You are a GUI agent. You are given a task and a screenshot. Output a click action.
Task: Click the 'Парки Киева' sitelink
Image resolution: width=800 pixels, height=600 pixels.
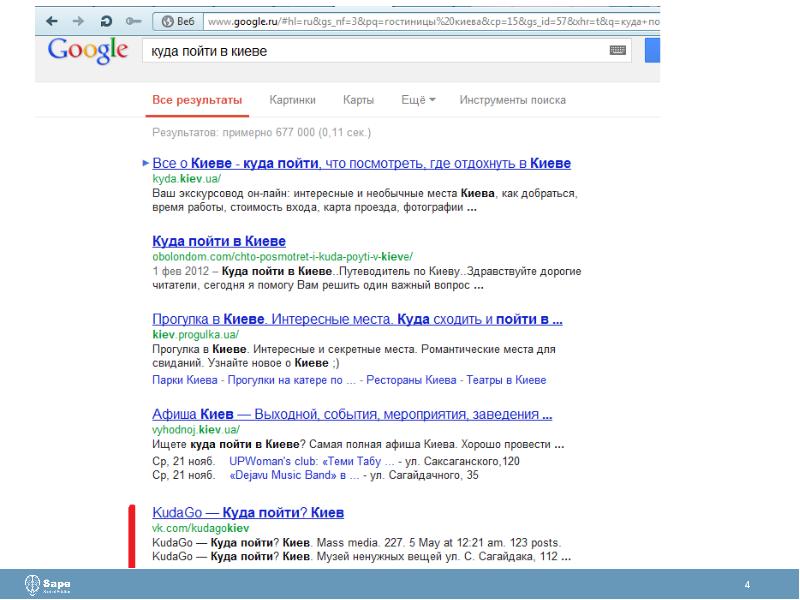tap(184, 380)
